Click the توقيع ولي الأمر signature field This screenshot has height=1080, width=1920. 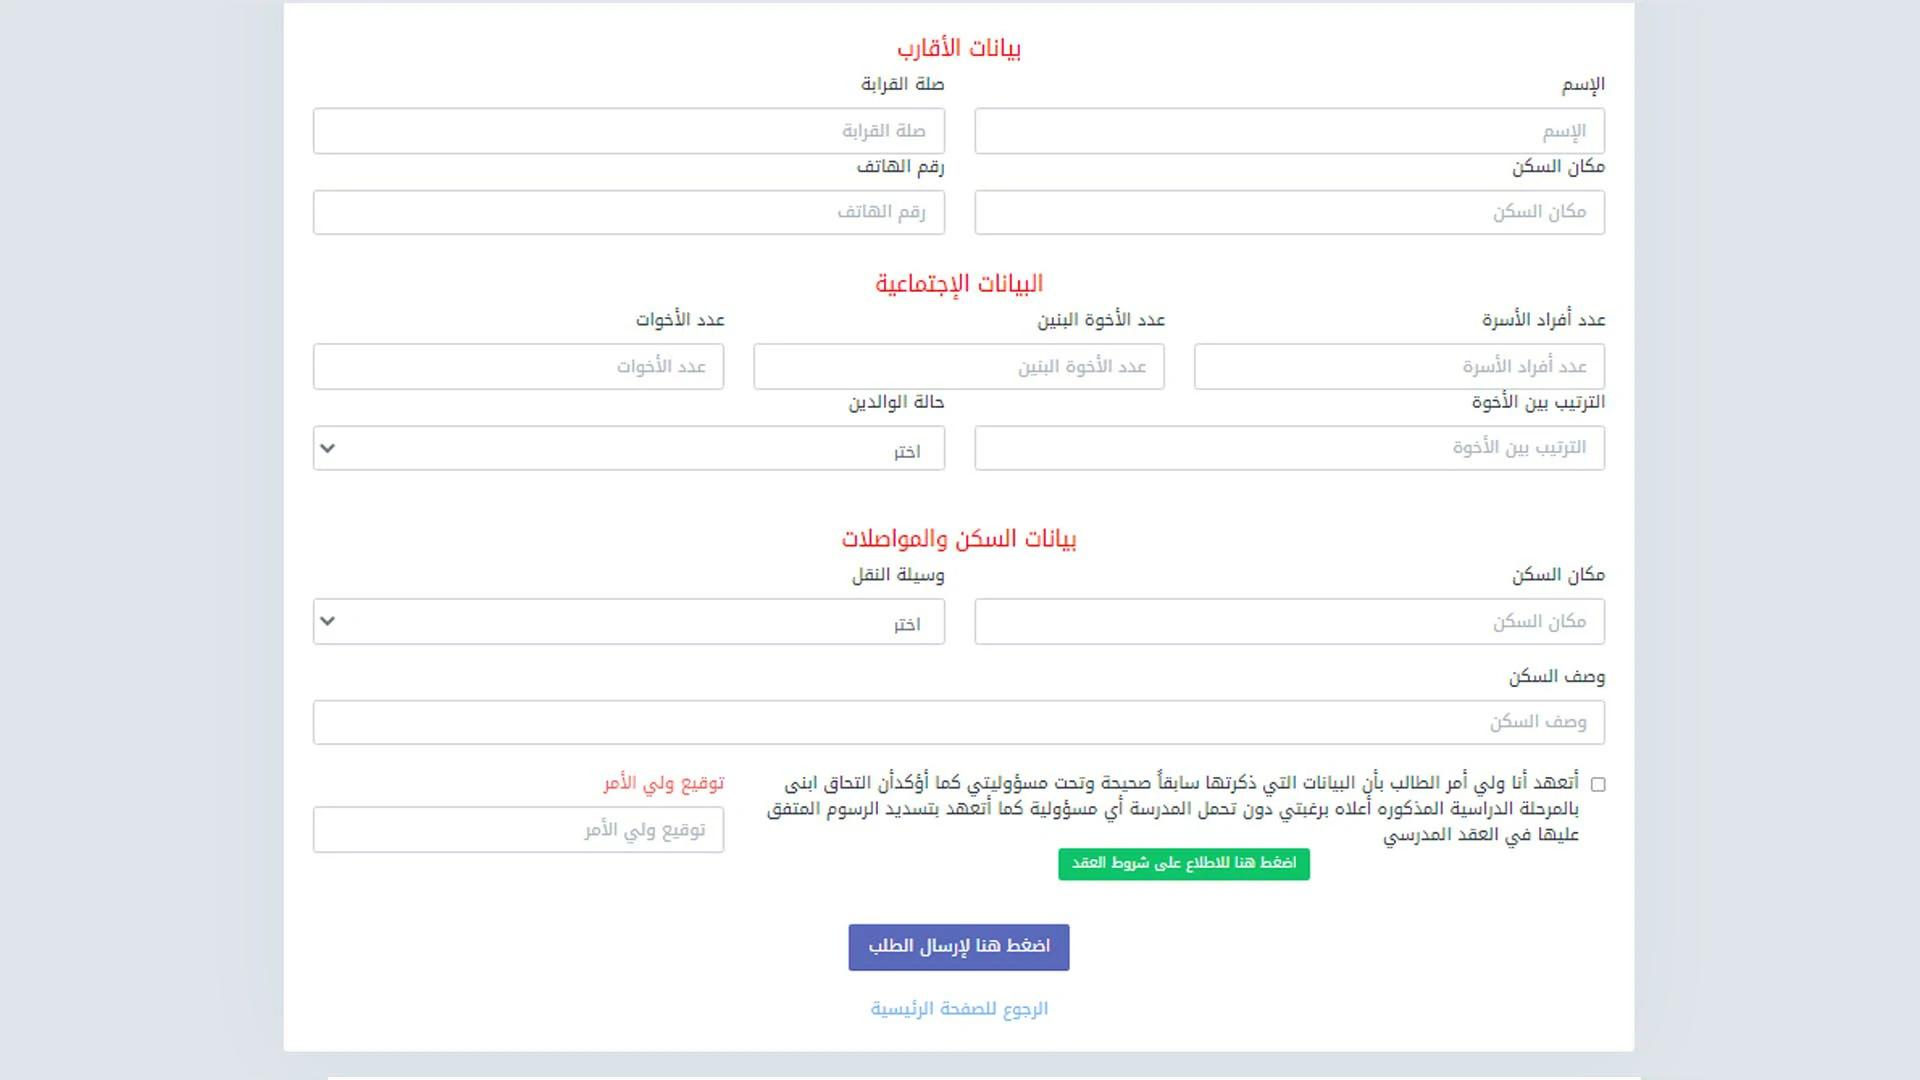click(x=518, y=830)
